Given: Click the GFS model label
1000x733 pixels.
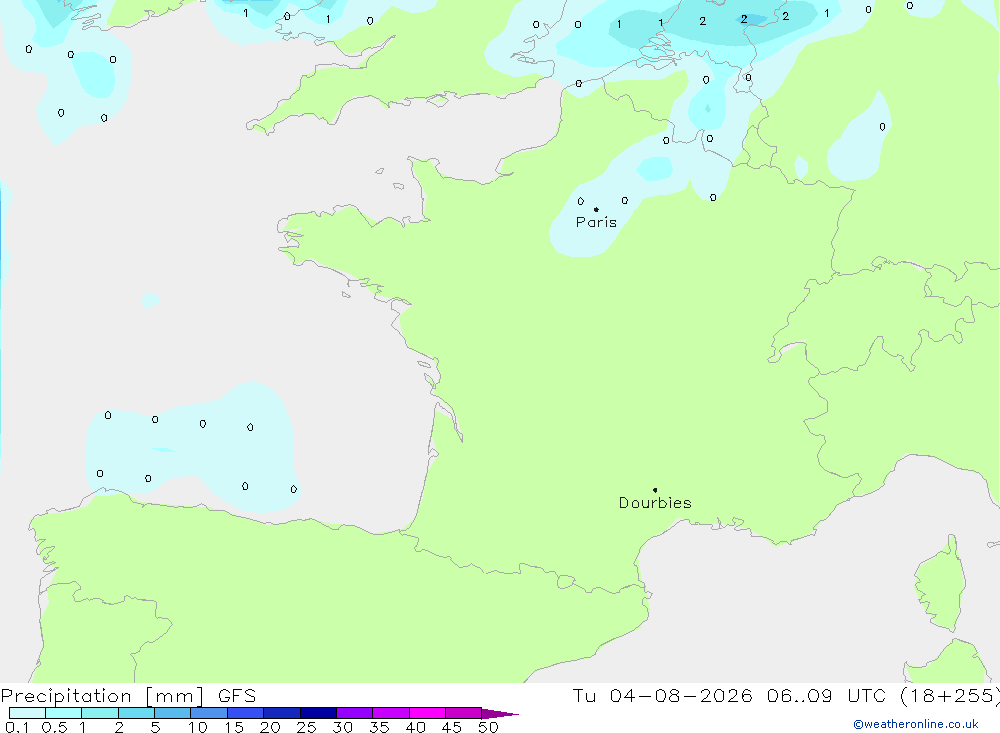Looking at the screenshot, I should point(237,696).
